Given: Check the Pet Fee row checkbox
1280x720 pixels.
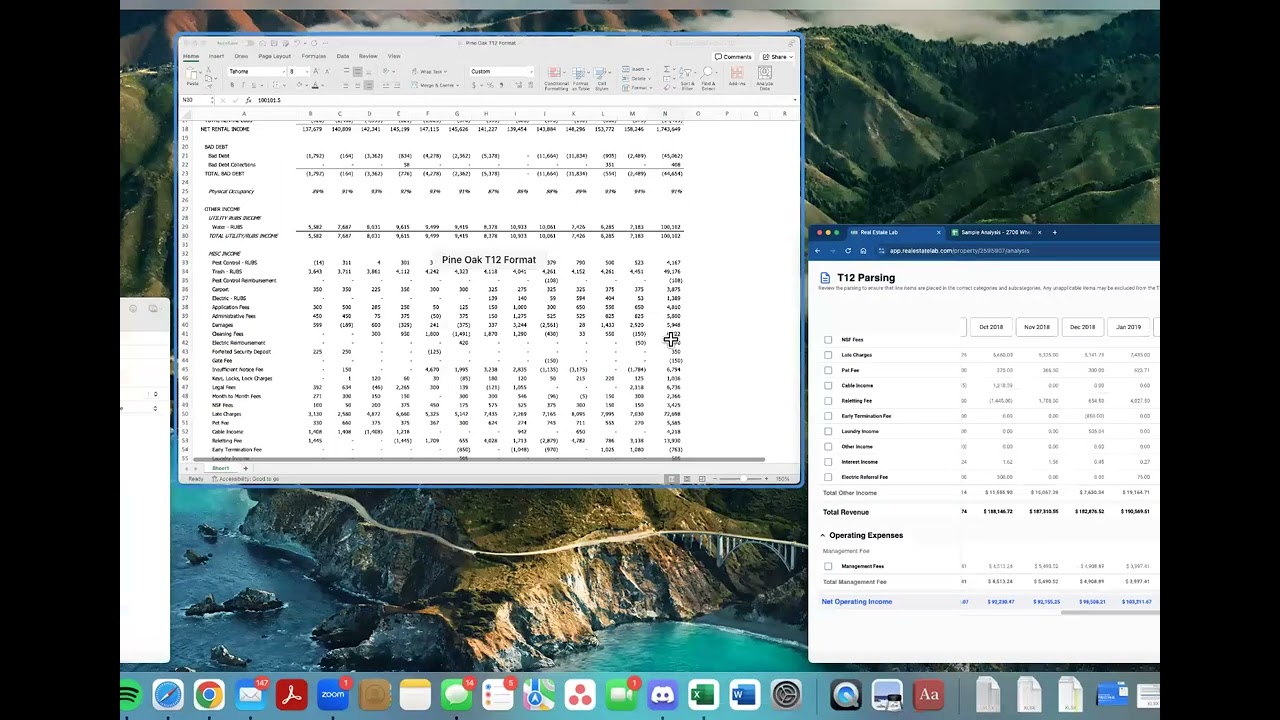Looking at the screenshot, I should click(828, 370).
